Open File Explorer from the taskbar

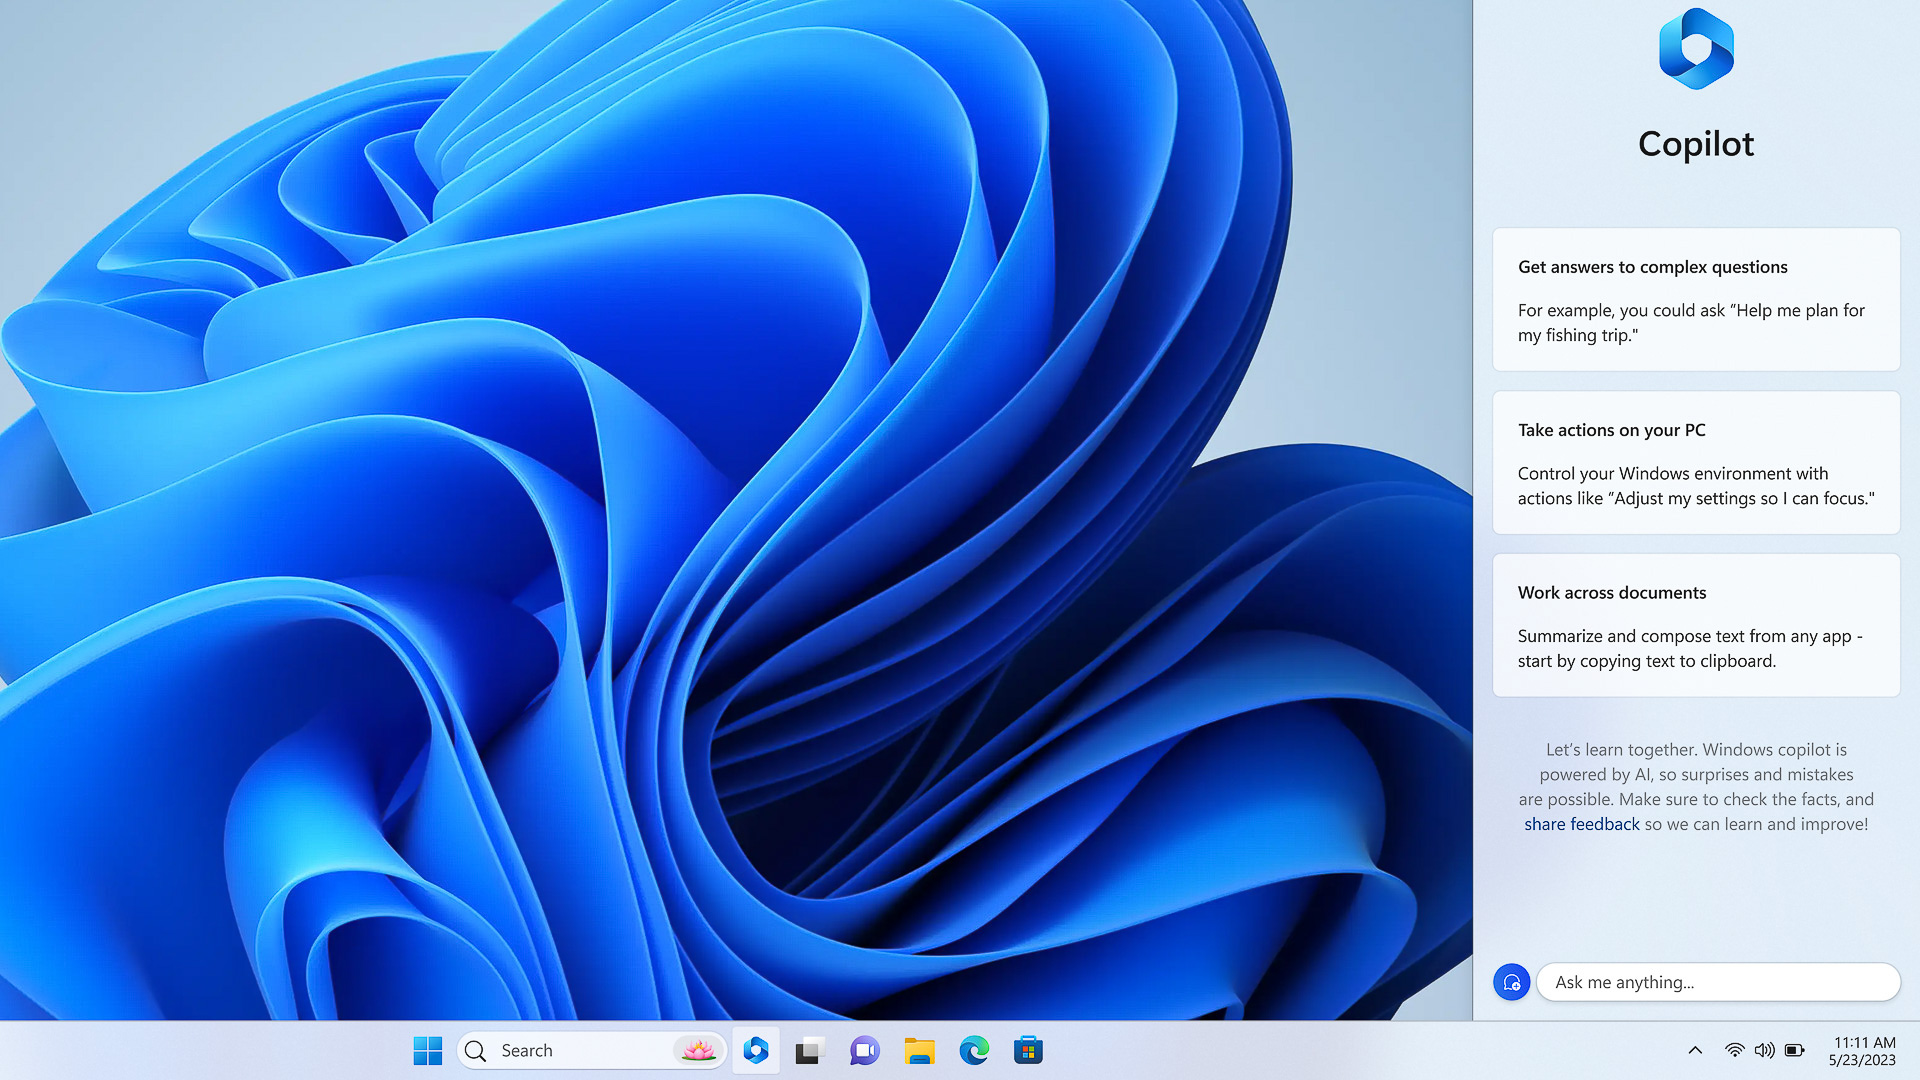[919, 1050]
